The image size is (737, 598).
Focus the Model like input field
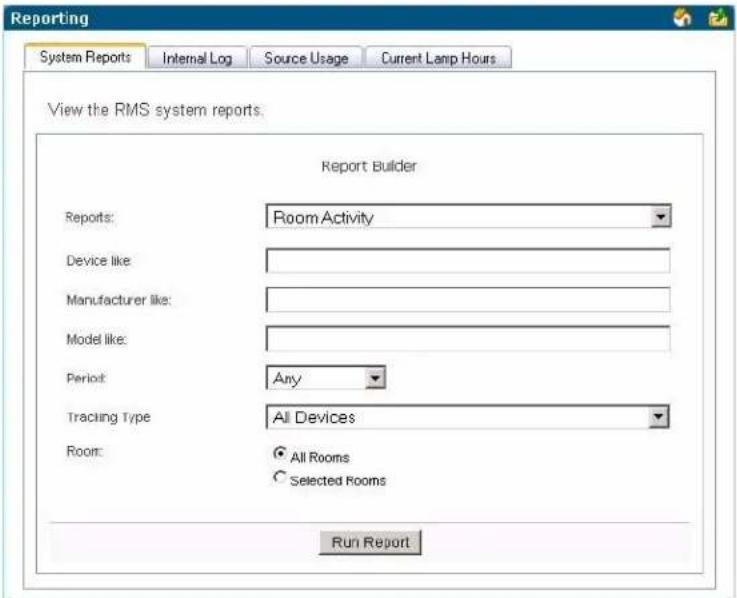(x=468, y=339)
